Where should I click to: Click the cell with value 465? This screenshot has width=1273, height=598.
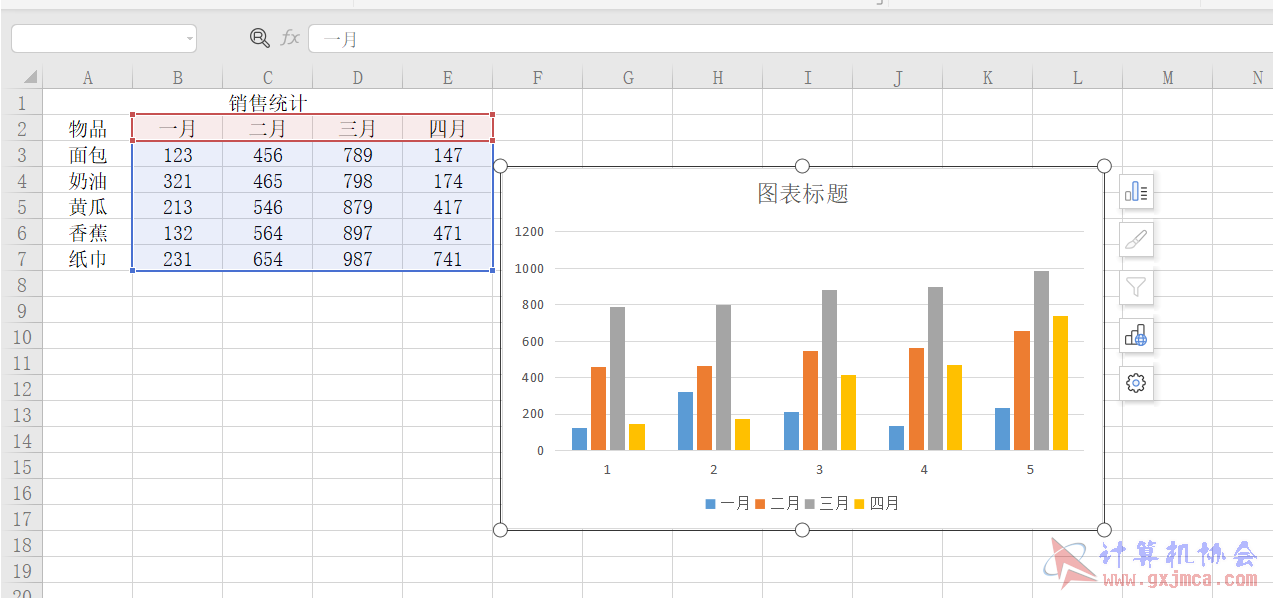(x=267, y=181)
